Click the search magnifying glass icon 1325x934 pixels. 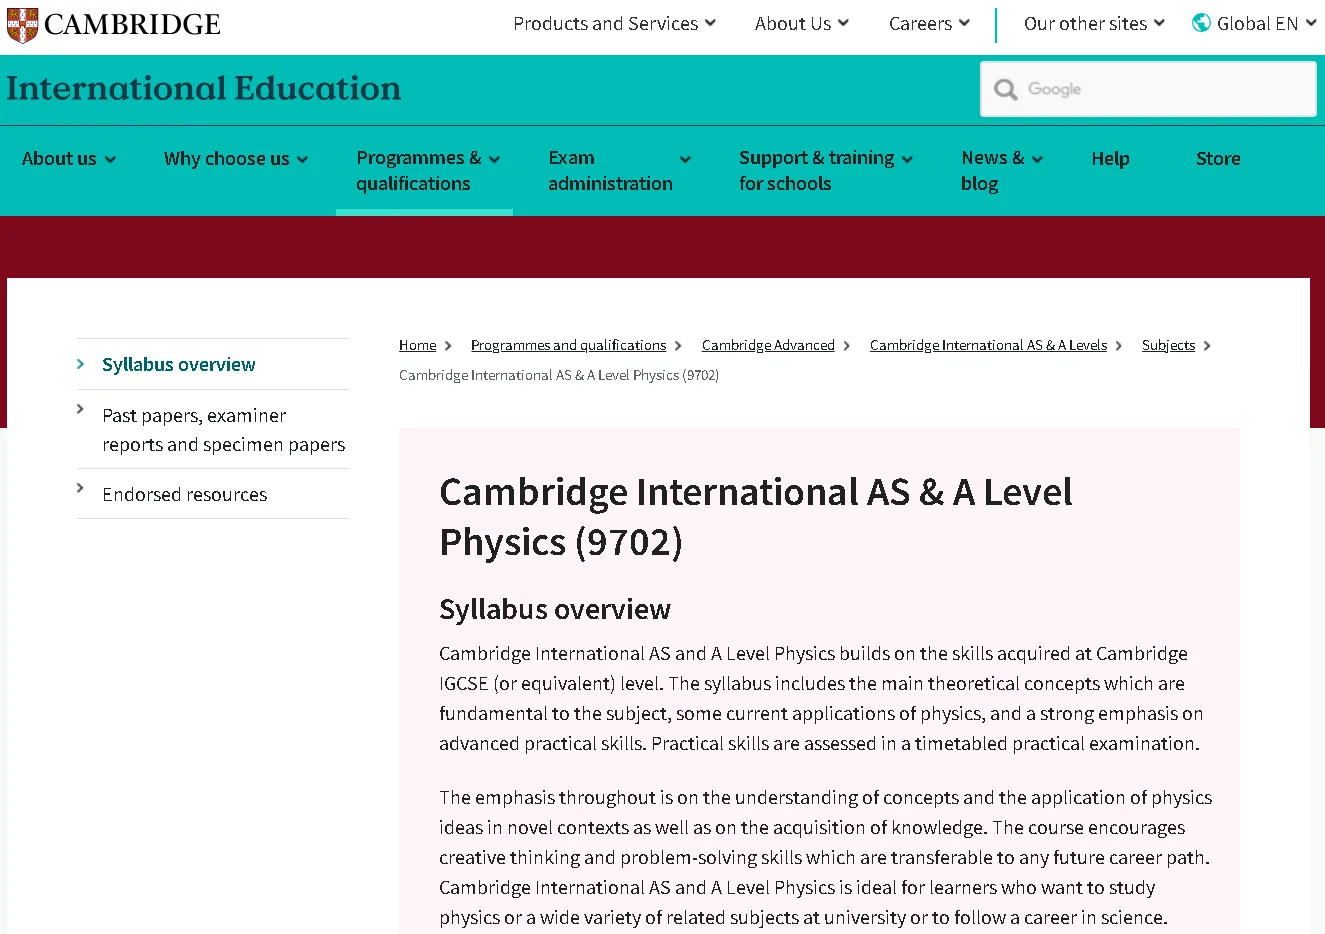pos(1005,89)
